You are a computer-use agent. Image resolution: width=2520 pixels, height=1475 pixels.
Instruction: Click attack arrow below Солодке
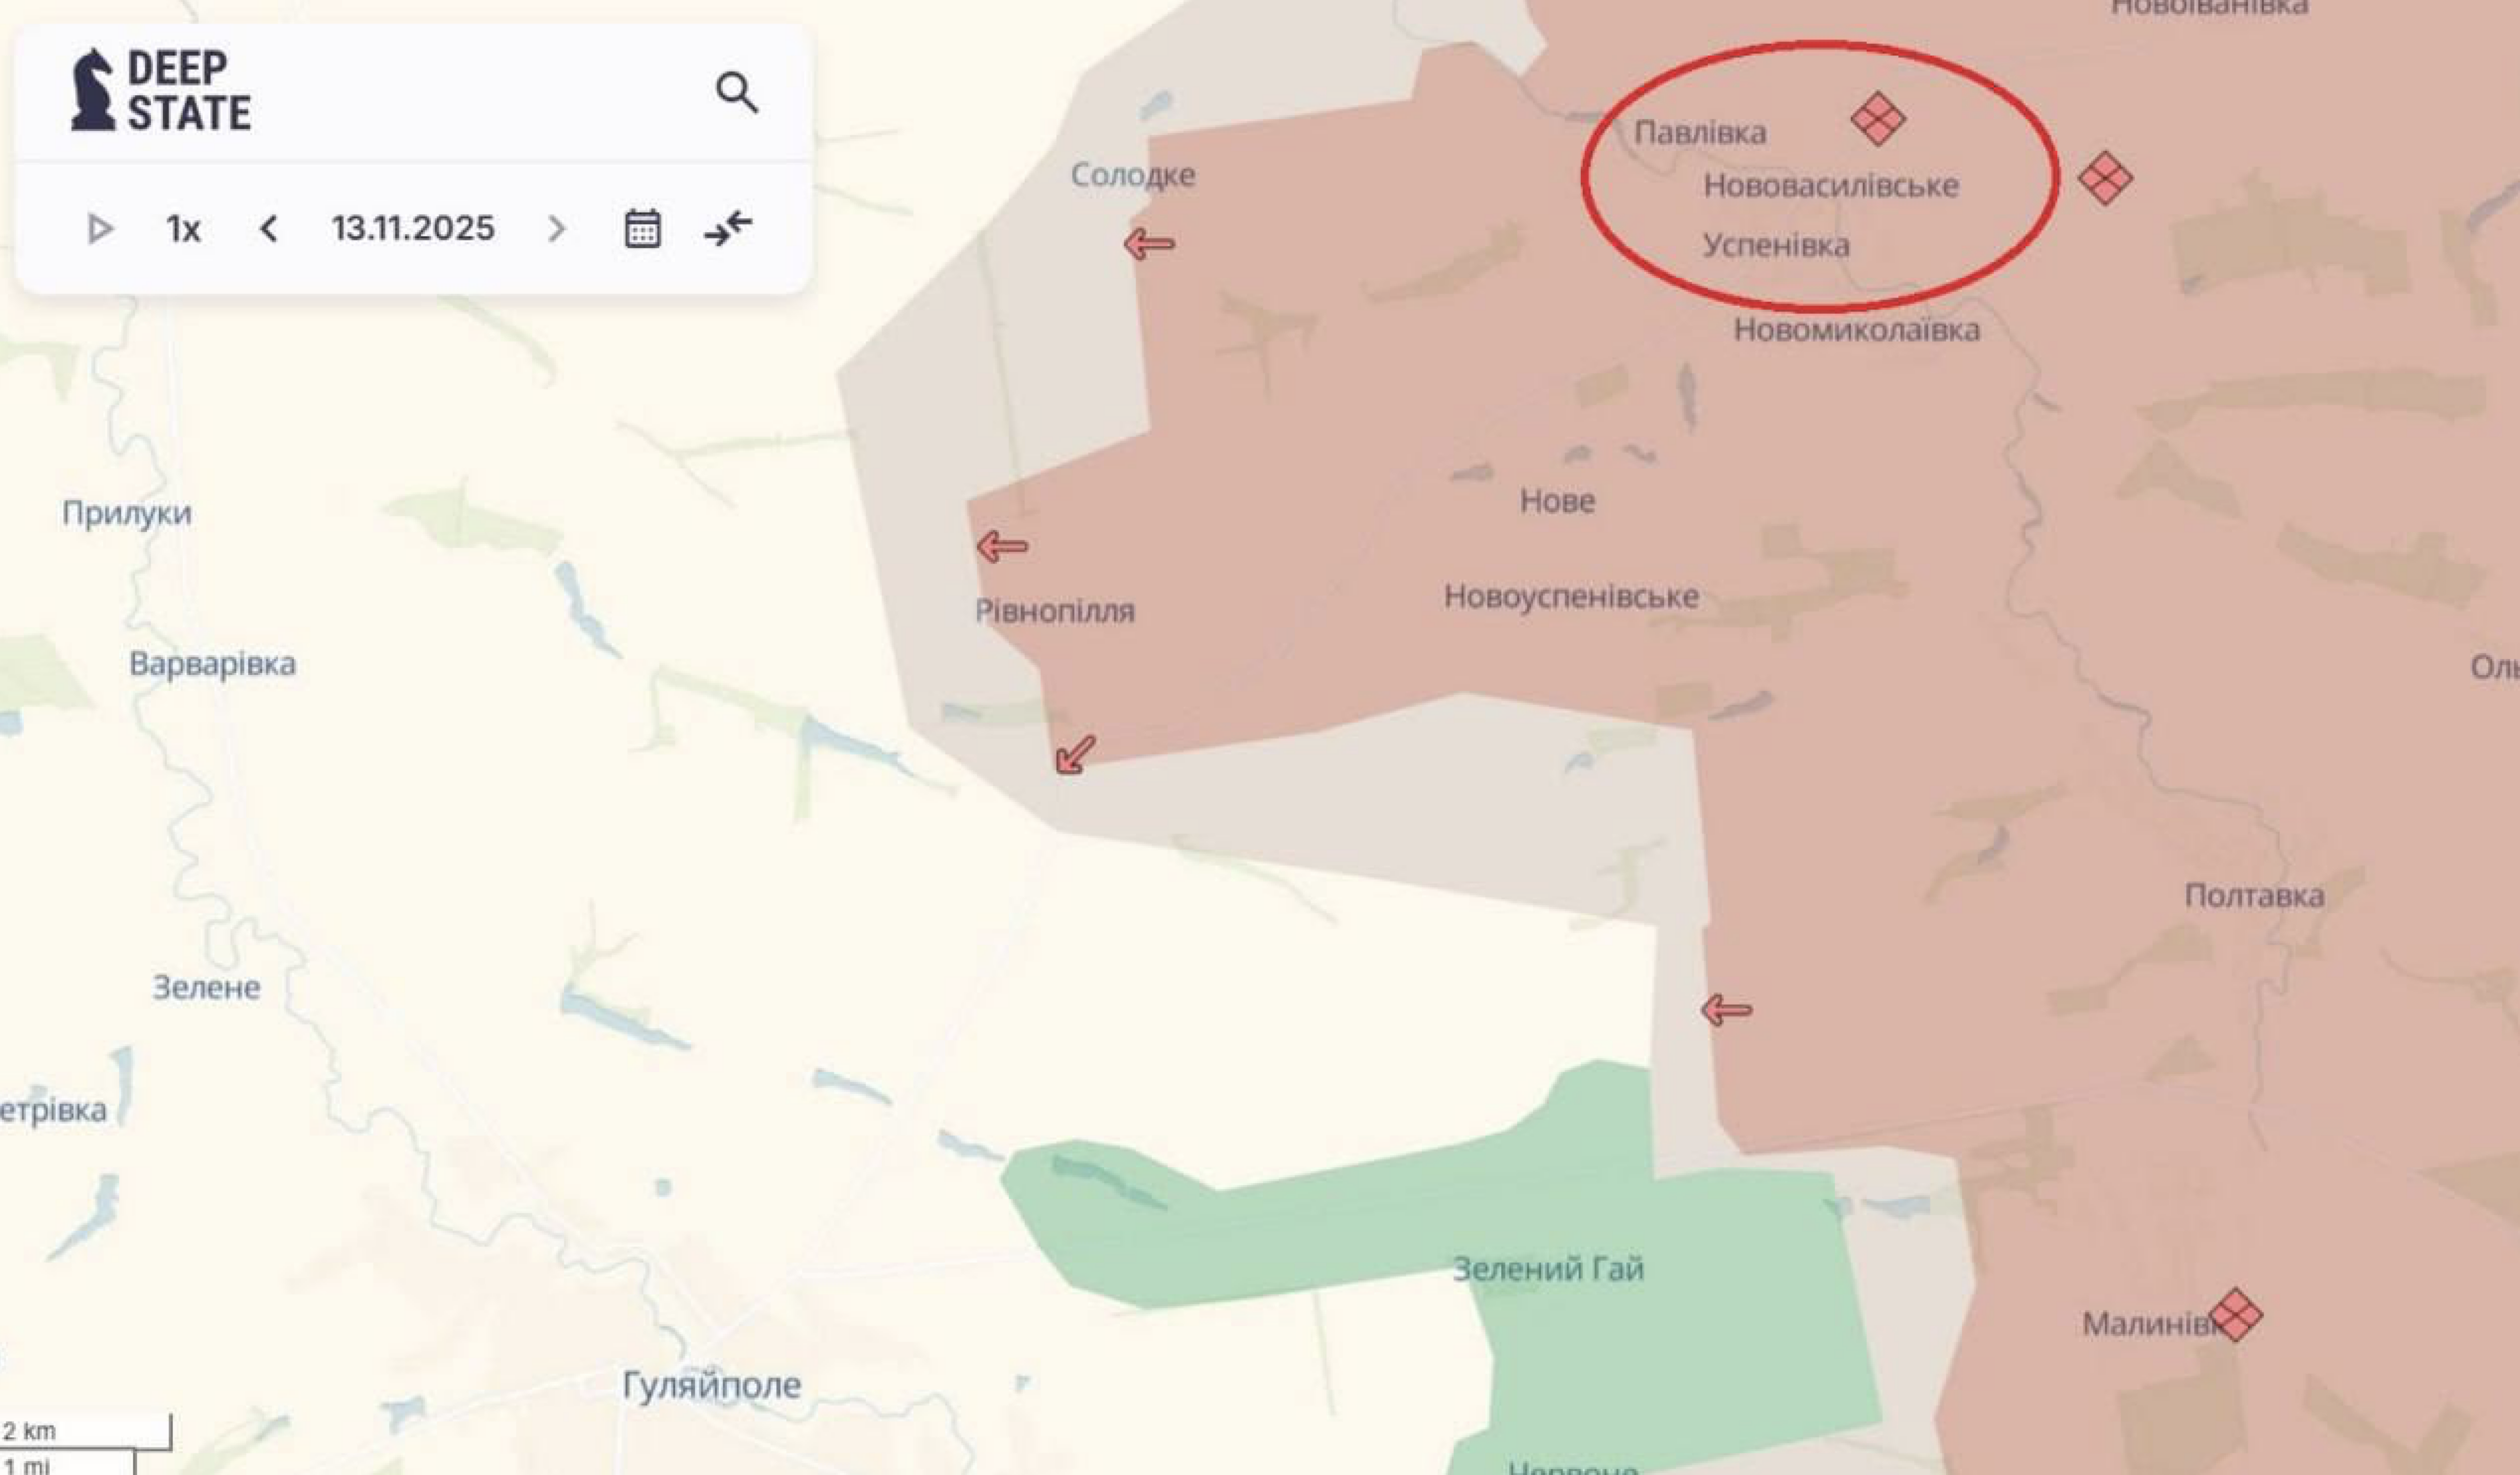(1149, 243)
